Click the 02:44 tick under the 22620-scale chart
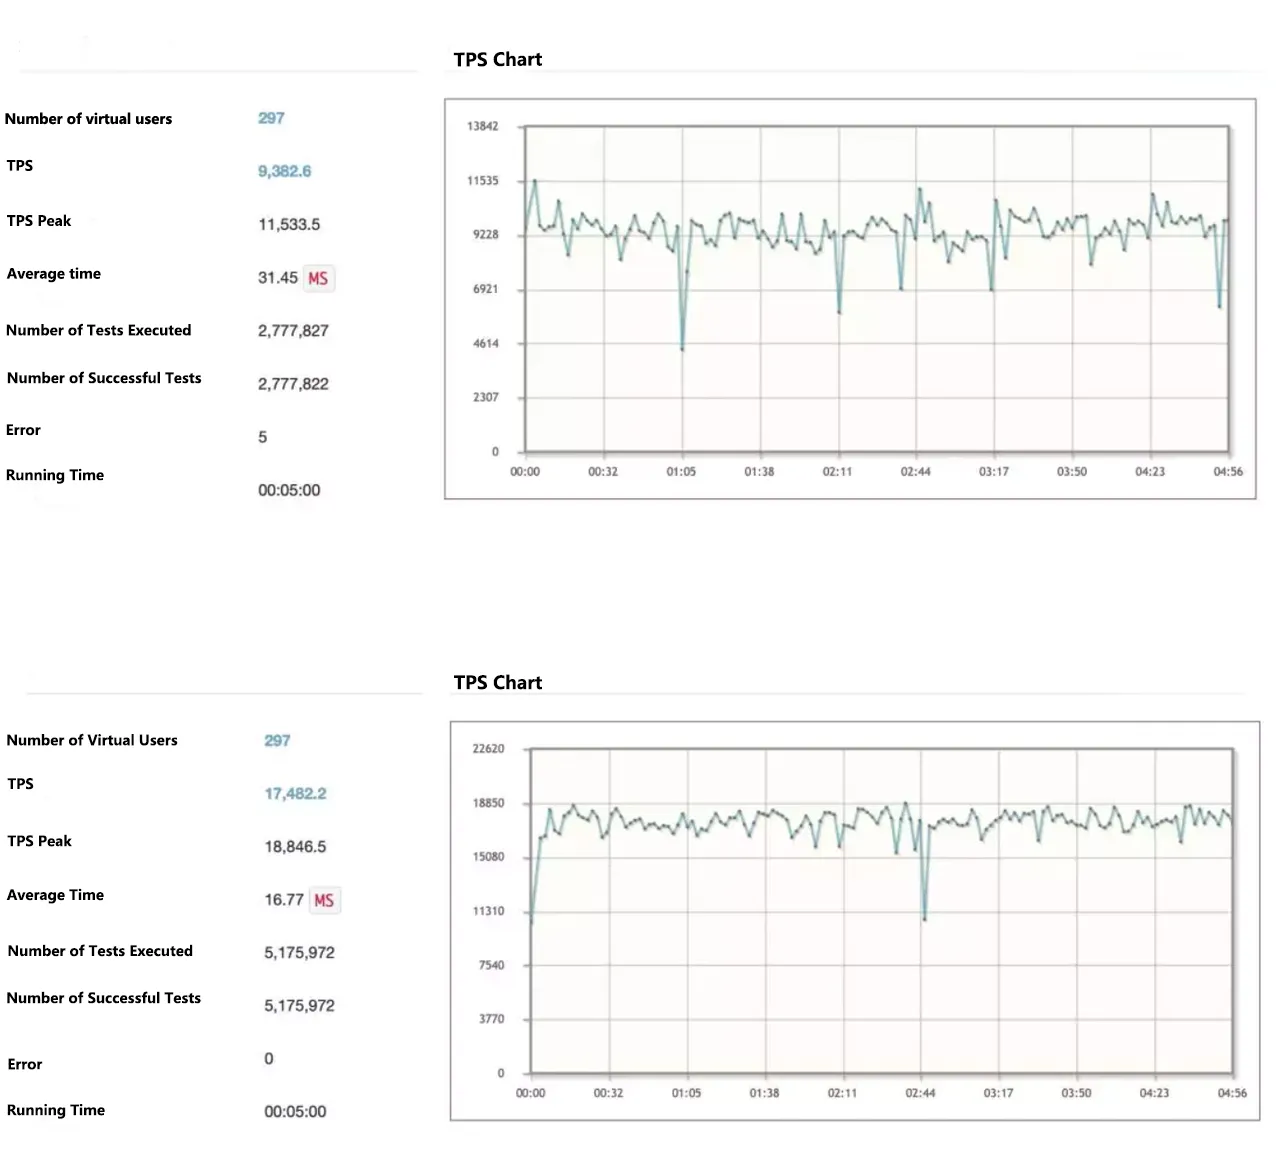This screenshot has width=1280, height=1151. (920, 1093)
